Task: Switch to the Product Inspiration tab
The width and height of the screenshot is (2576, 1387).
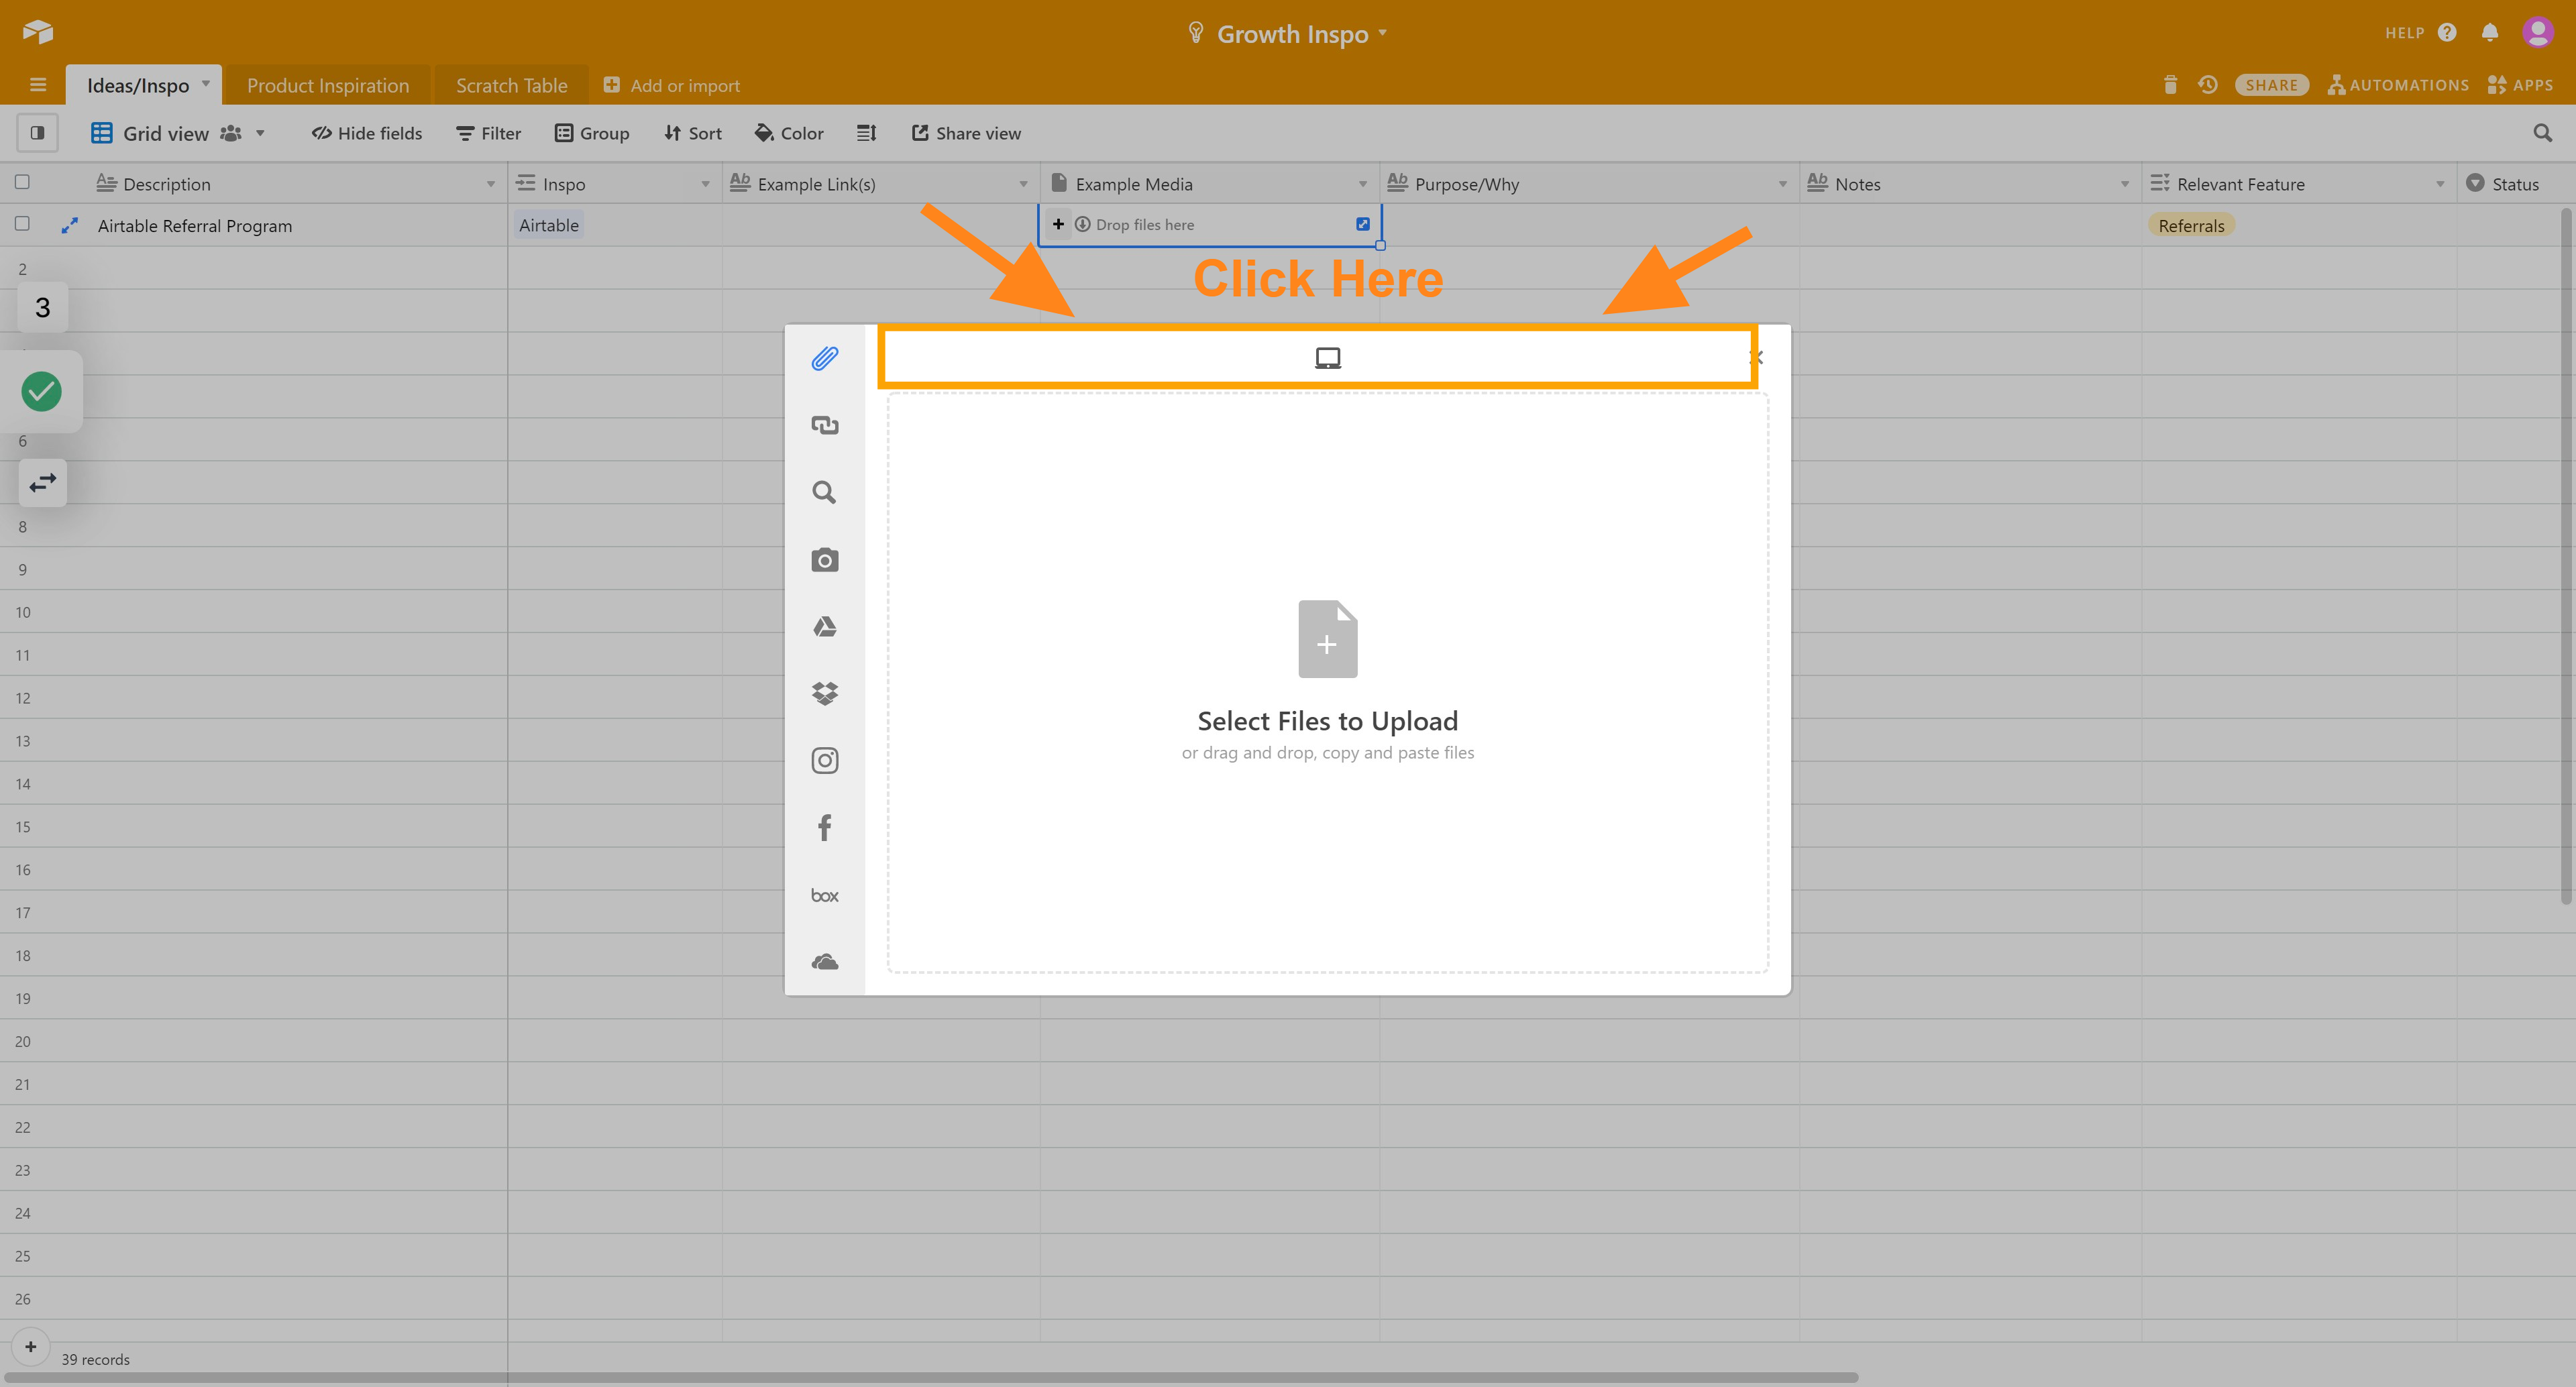Action: (328, 85)
